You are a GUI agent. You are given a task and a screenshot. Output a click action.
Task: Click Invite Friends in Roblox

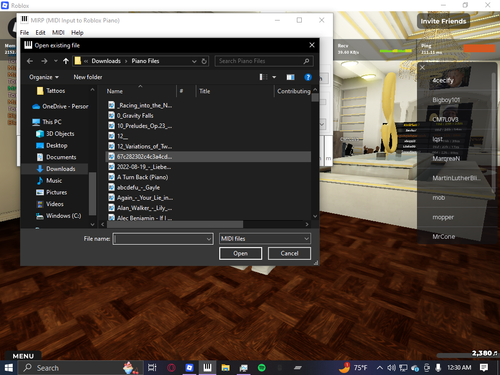click(443, 21)
